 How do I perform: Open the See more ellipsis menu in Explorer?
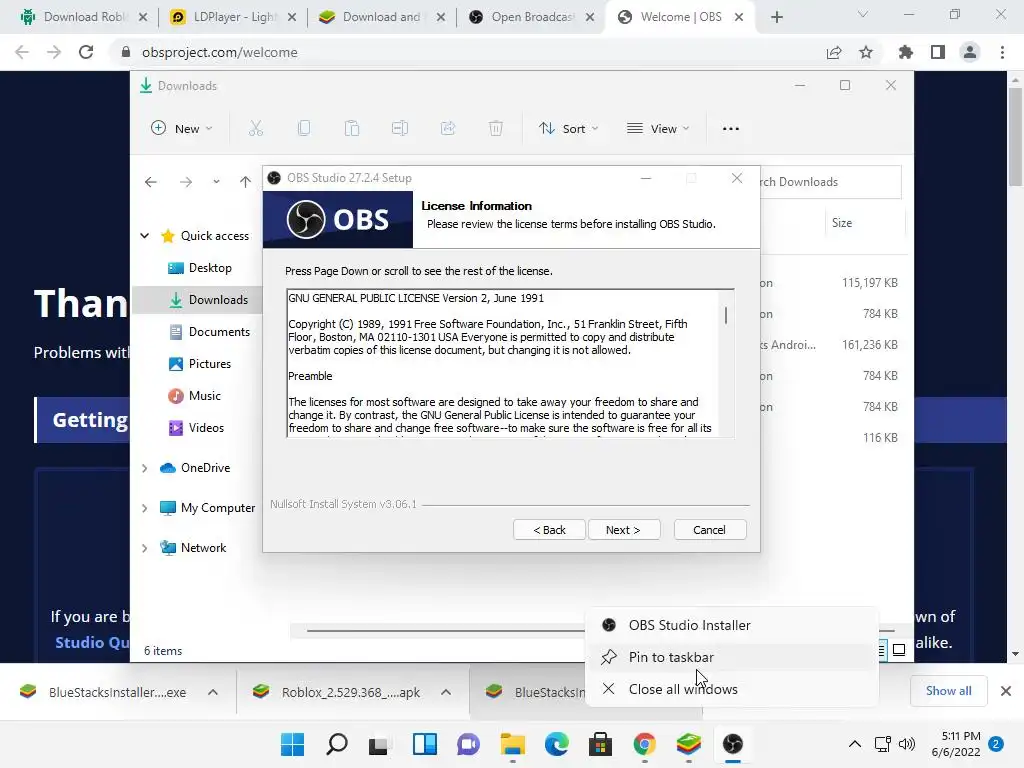(x=731, y=129)
